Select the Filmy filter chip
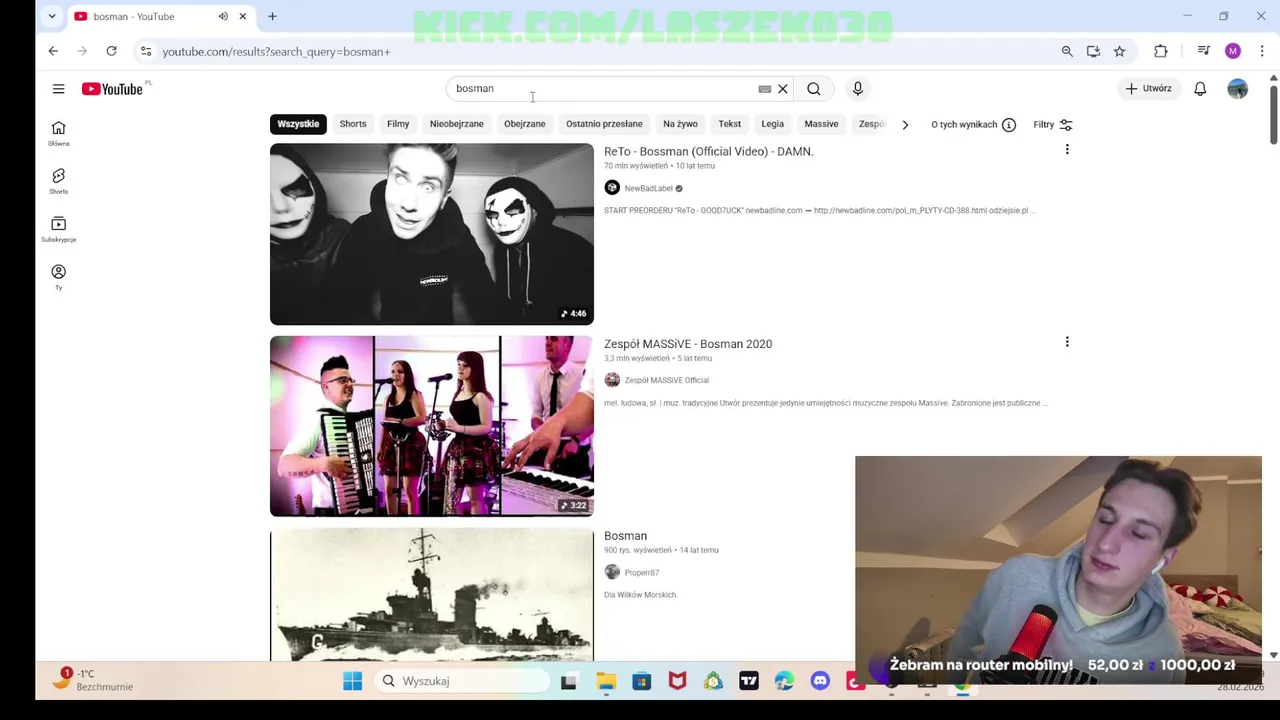Image resolution: width=1280 pixels, height=720 pixels. click(x=398, y=124)
